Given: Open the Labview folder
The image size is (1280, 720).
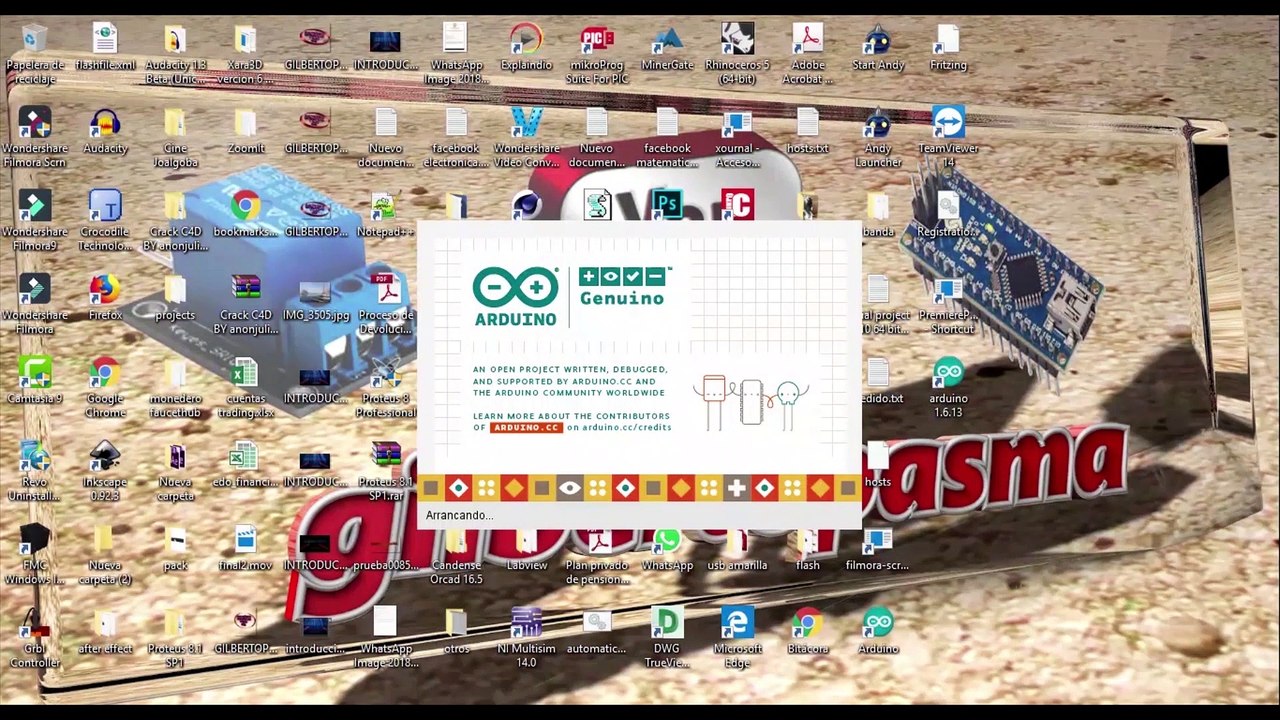Looking at the screenshot, I should pos(526,550).
